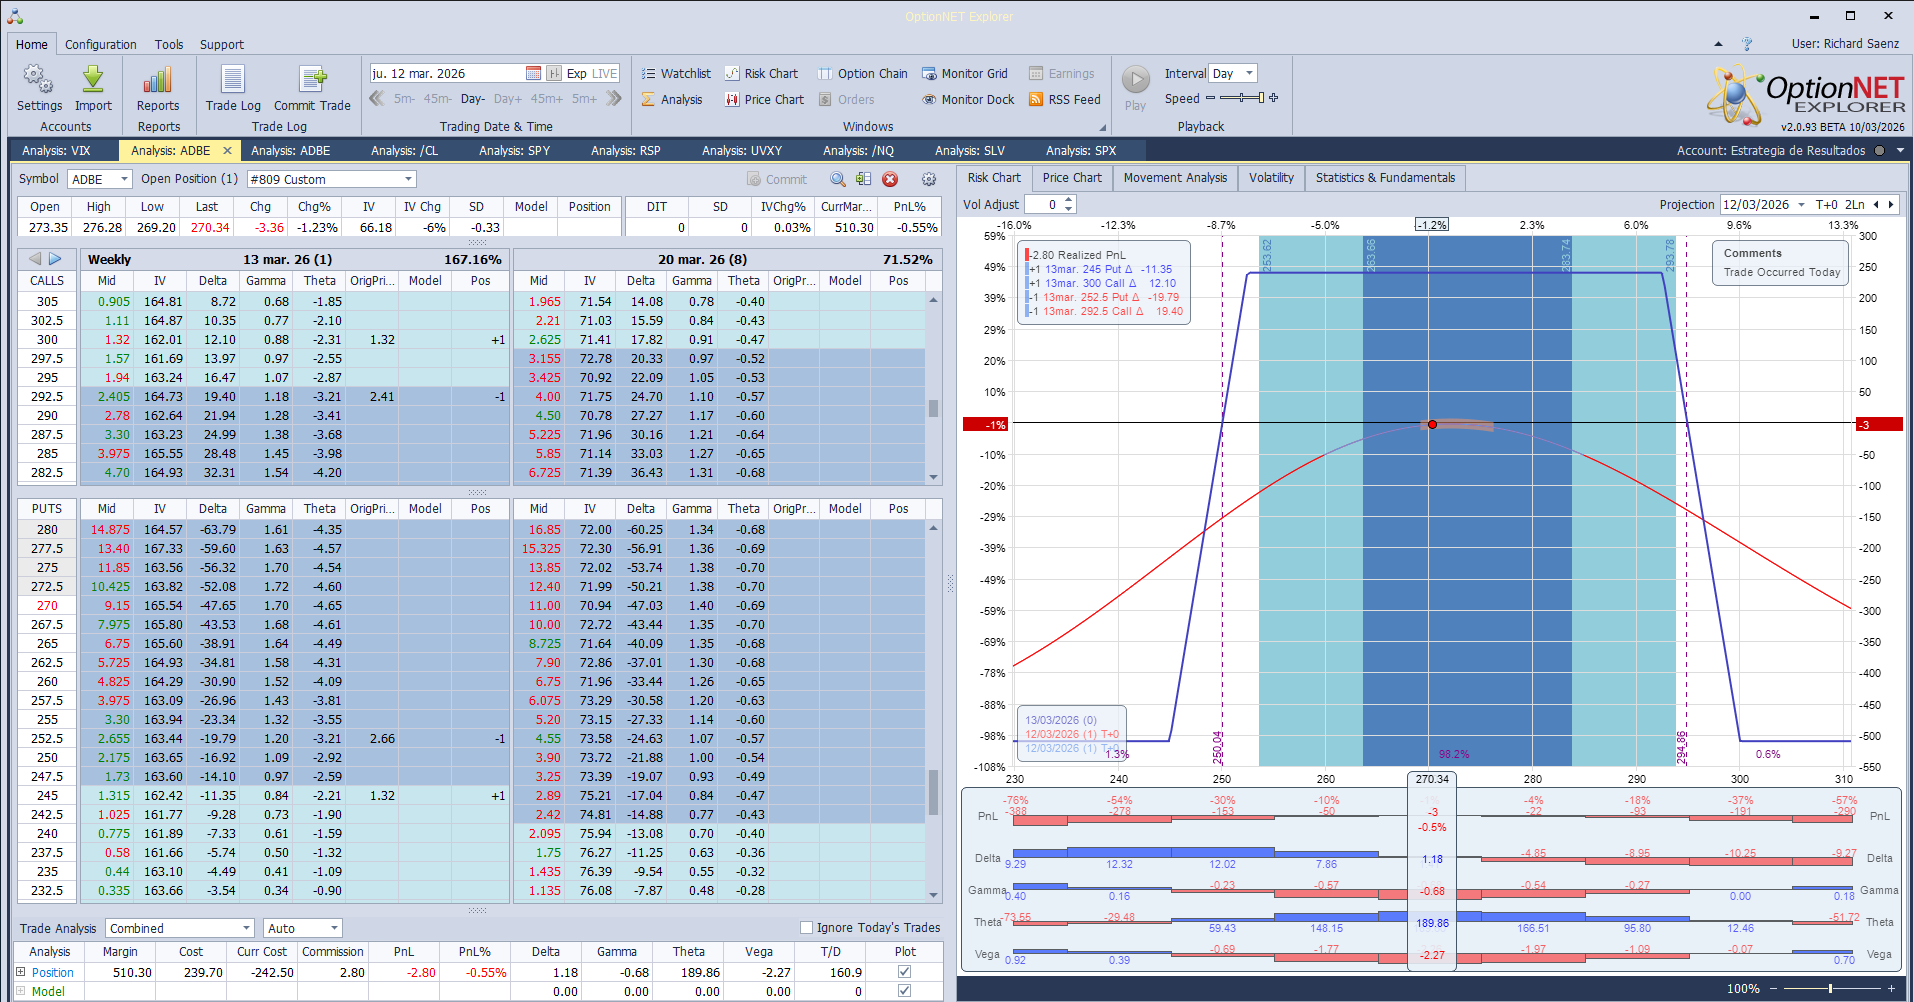Switch to Analysis: SPY tab
Image resolution: width=1914 pixels, height=1002 pixels.
pyautogui.click(x=514, y=150)
